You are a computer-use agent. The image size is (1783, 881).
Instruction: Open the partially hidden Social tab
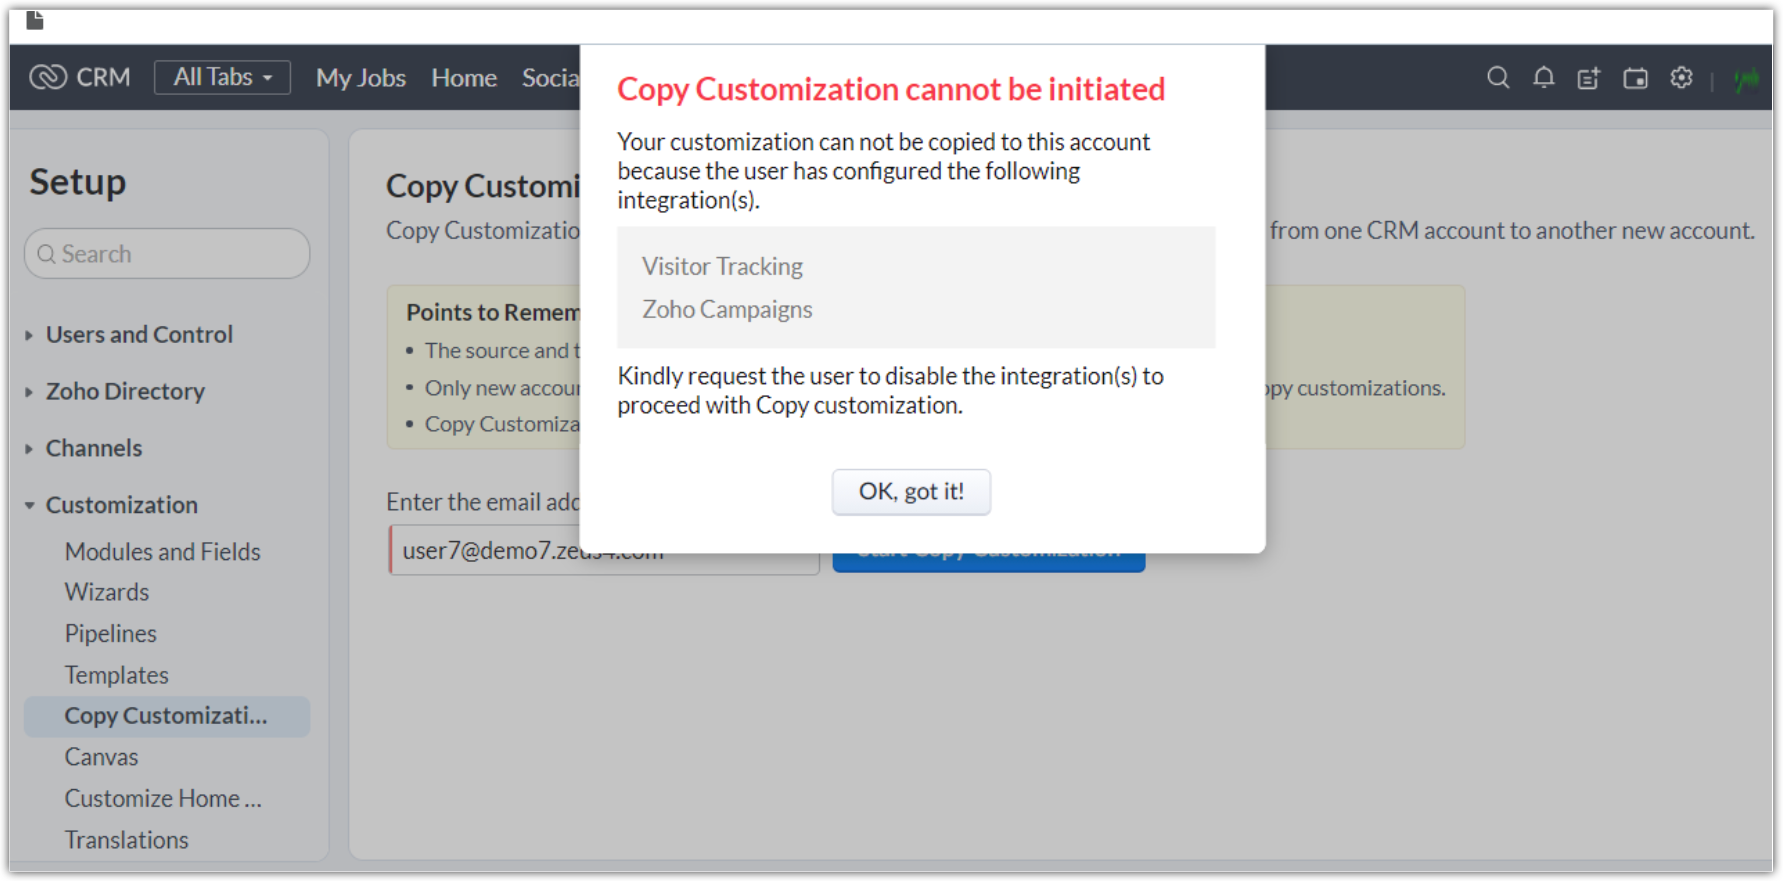pyautogui.click(x=550, y=78)
